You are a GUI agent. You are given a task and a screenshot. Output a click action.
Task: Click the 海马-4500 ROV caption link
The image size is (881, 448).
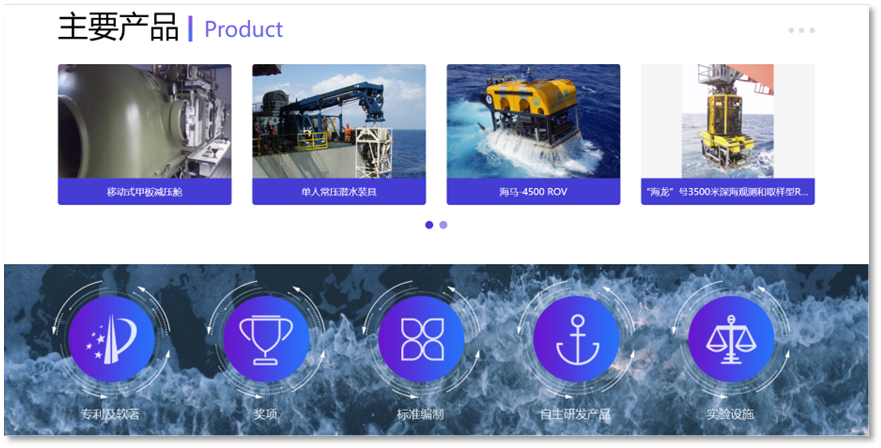533,192
